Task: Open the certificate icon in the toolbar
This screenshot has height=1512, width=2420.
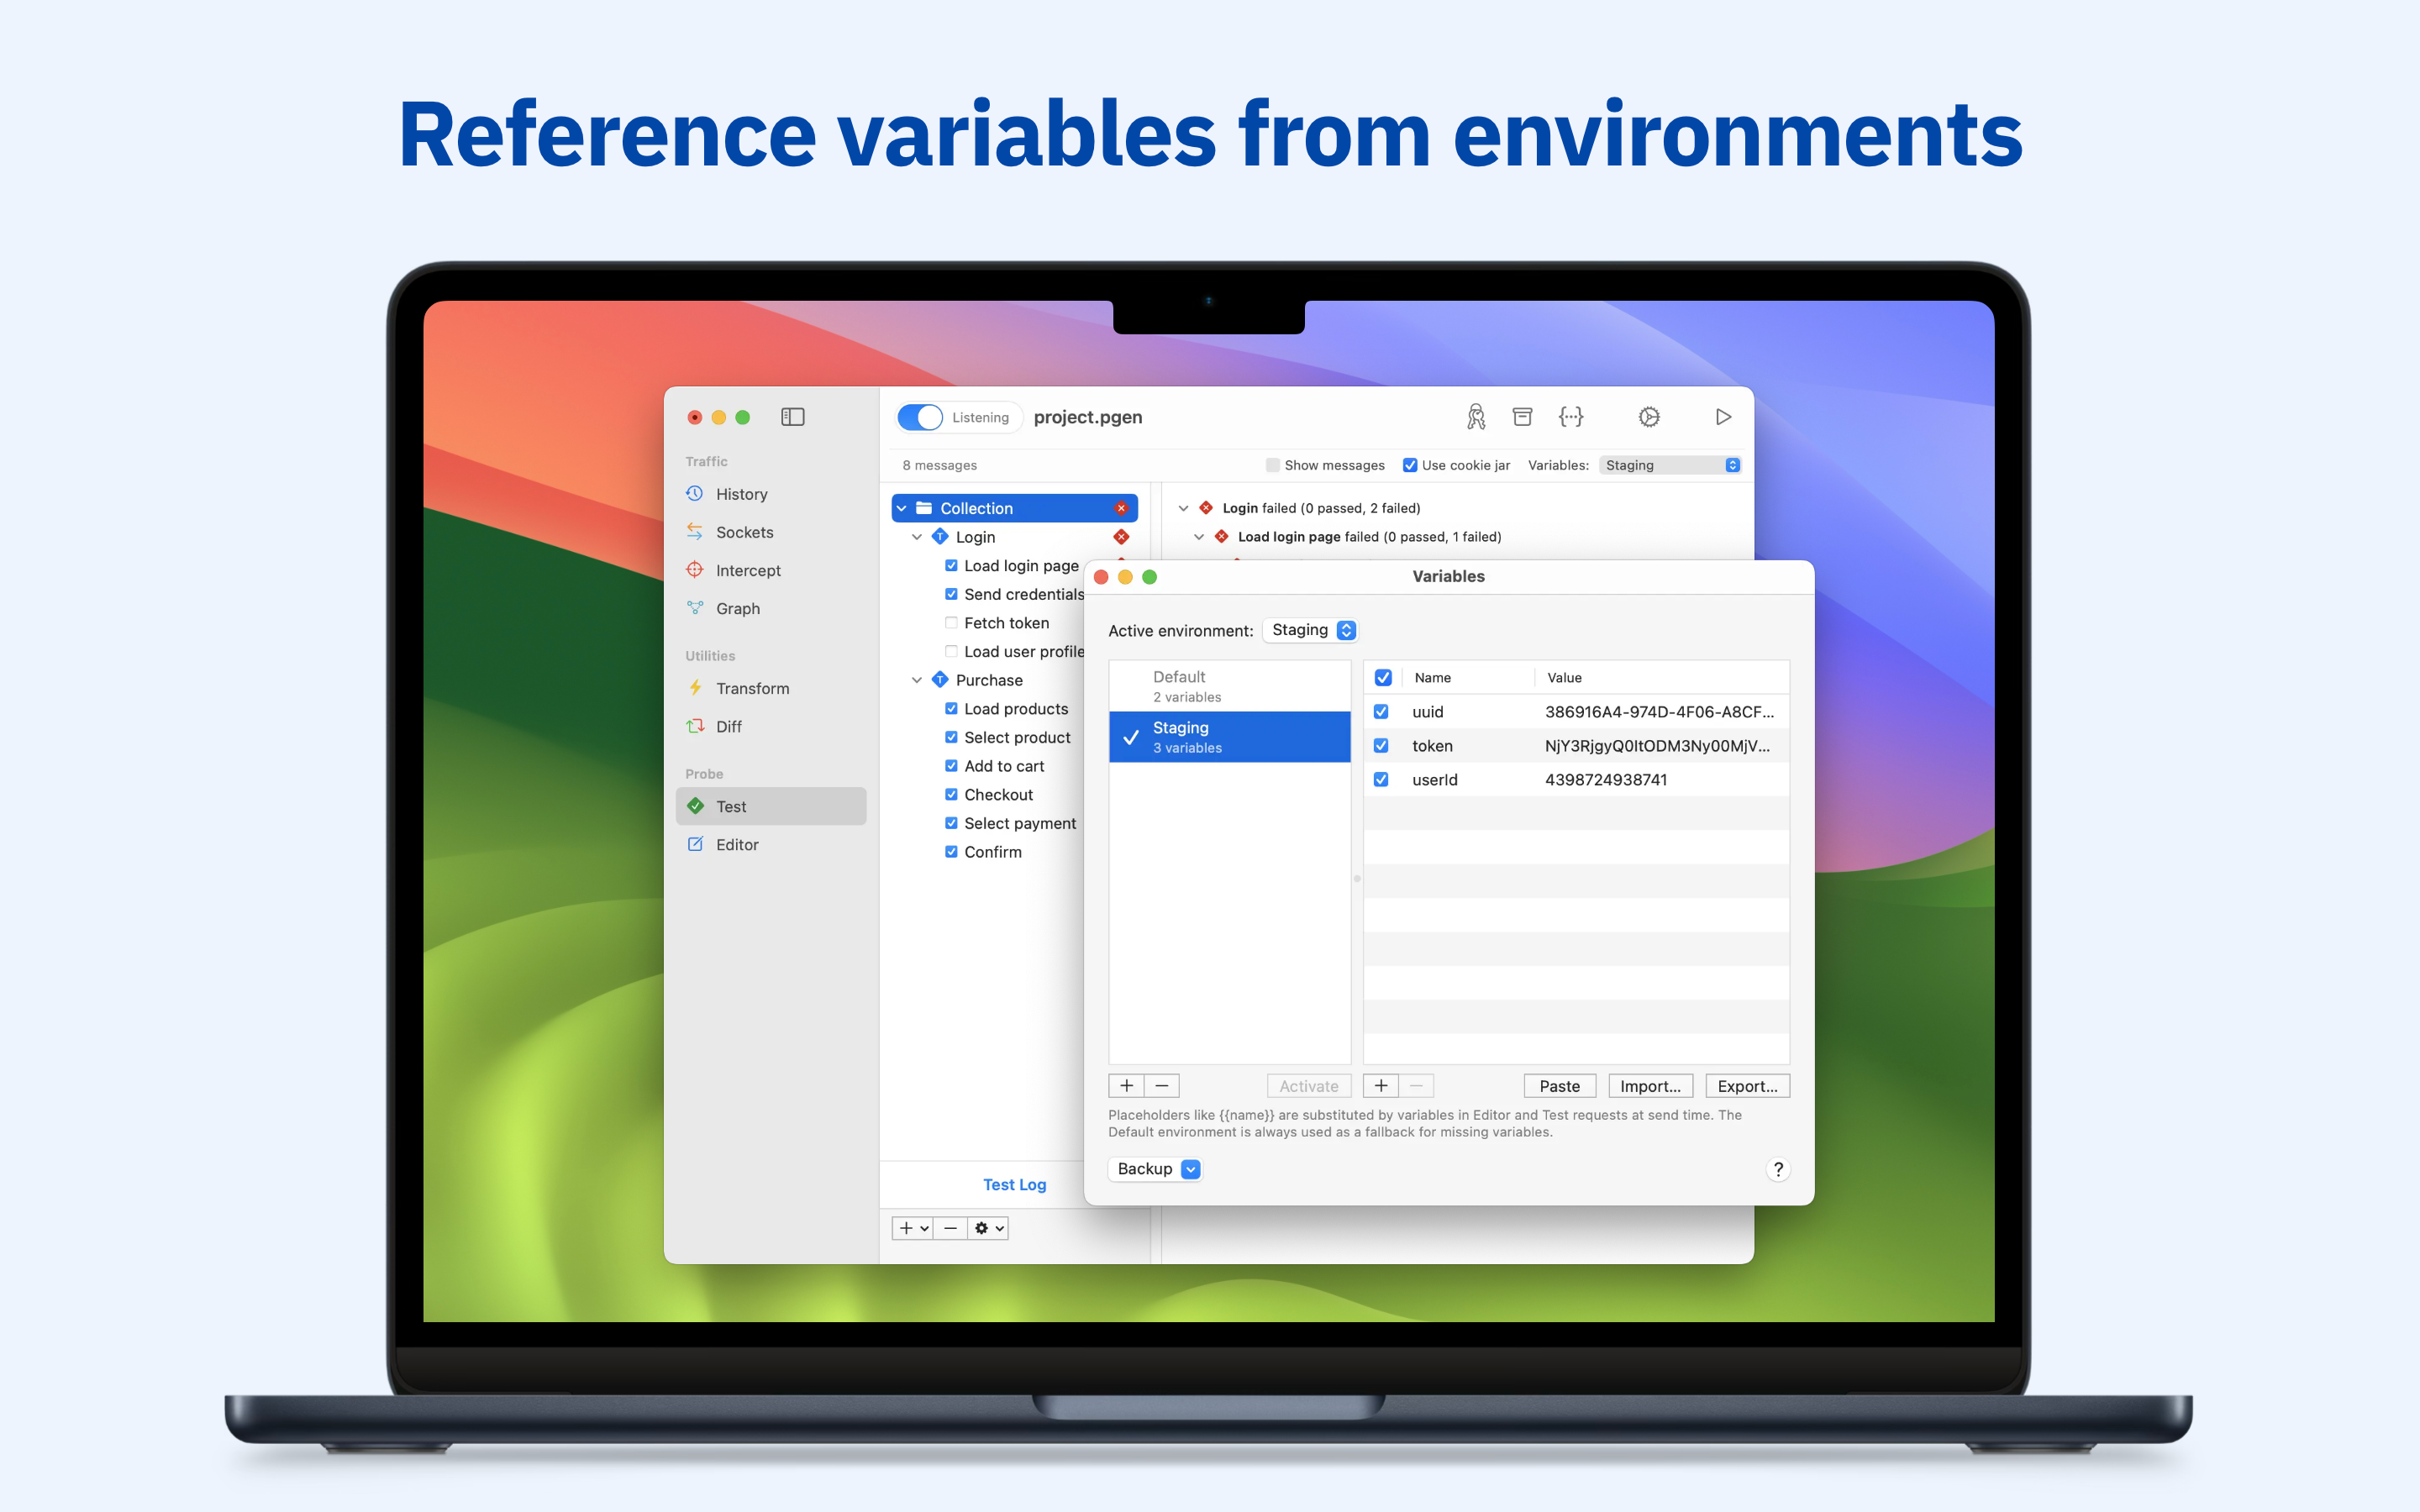Action: pyautogui.click(x=1475, y=417)
